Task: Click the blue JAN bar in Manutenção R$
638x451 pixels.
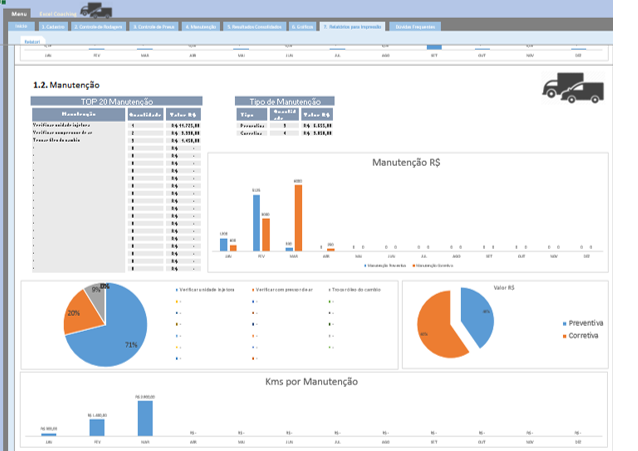Action: pyautogui.click(x=223, y=245)
